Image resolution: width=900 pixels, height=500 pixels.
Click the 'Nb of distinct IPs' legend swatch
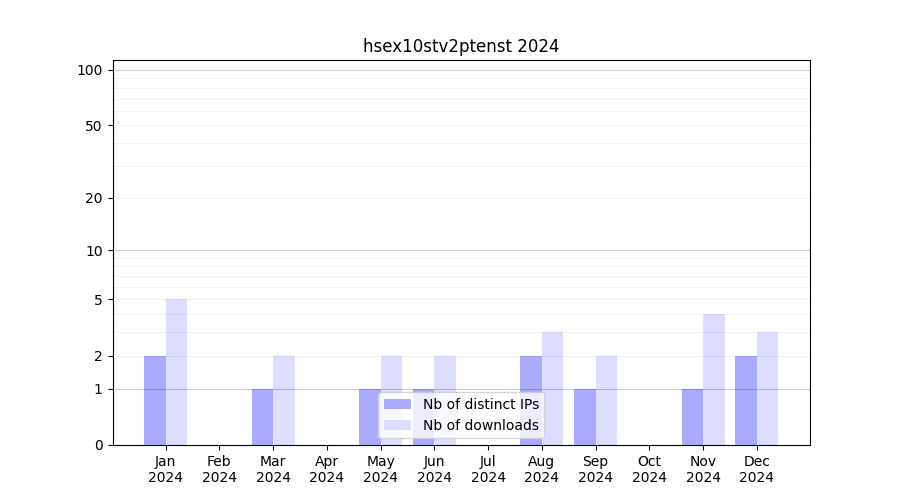coord(397,404)
